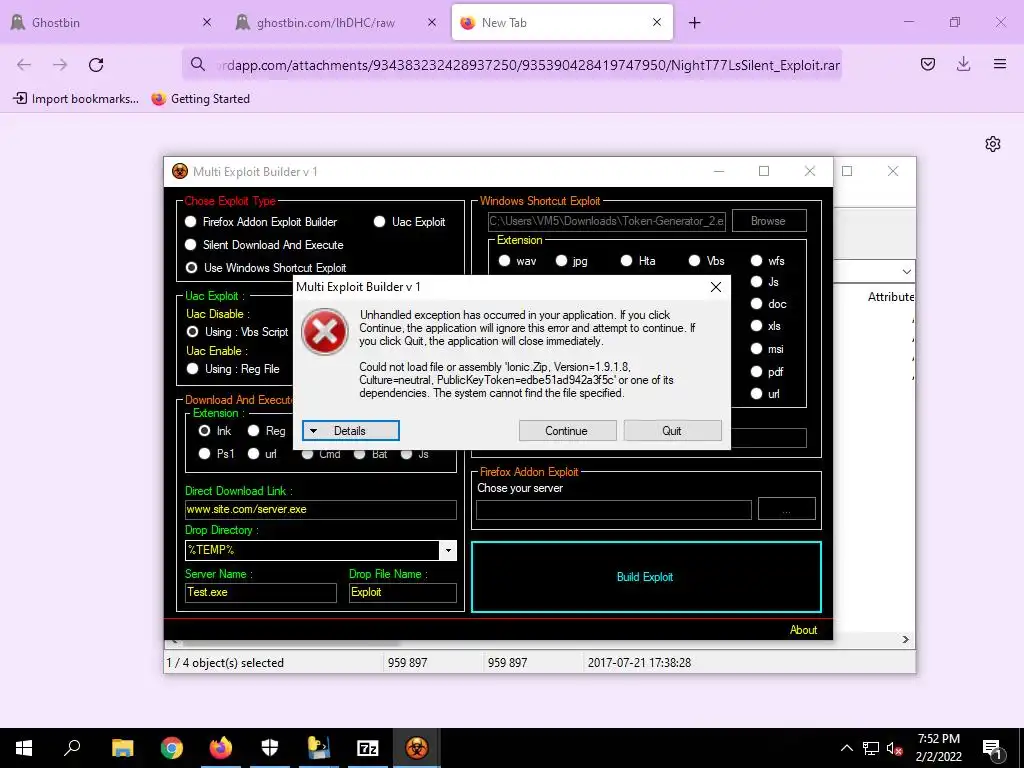This screenshot has width=1024, height=768.
Task: Click the Direct Download Link field
Action: (321, 509)
